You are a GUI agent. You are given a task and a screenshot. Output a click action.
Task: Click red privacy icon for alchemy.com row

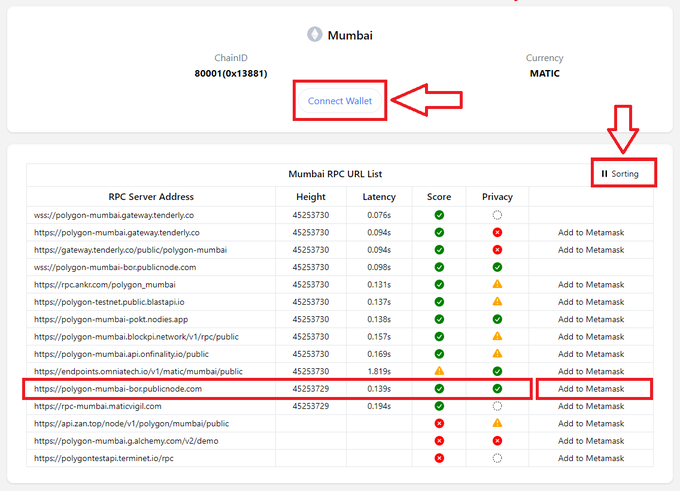[497, 441]
